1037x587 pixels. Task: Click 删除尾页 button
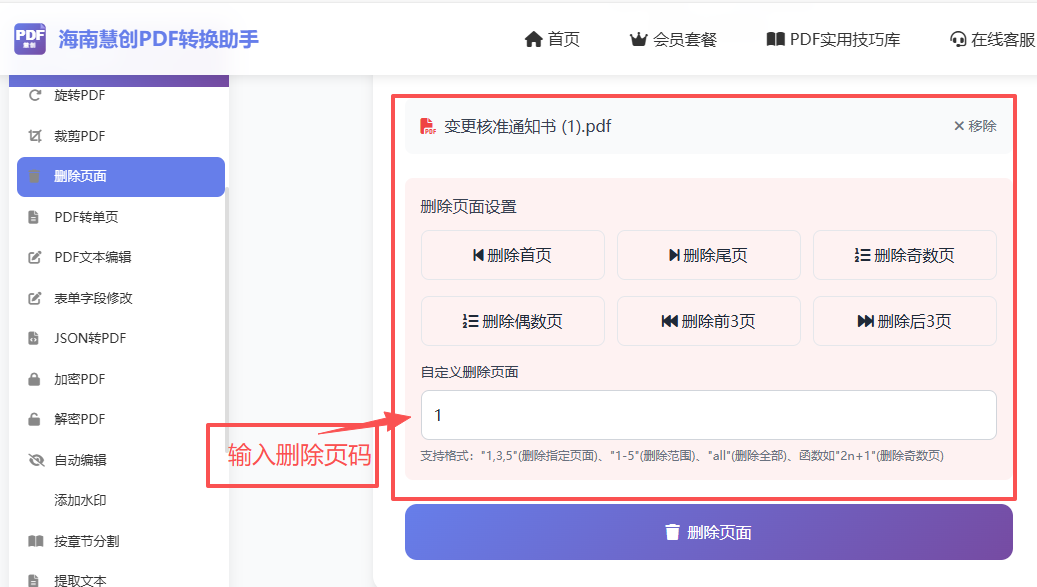708,255
